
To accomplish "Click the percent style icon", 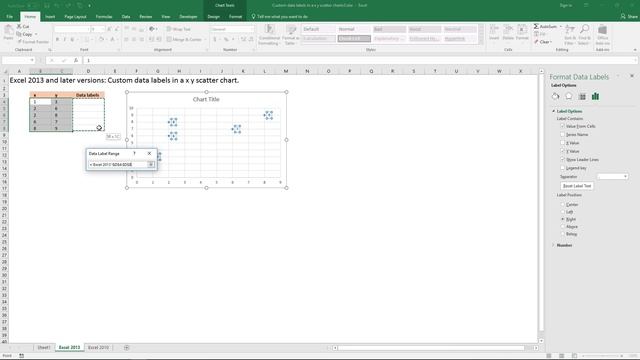I will tap(226, 40).
